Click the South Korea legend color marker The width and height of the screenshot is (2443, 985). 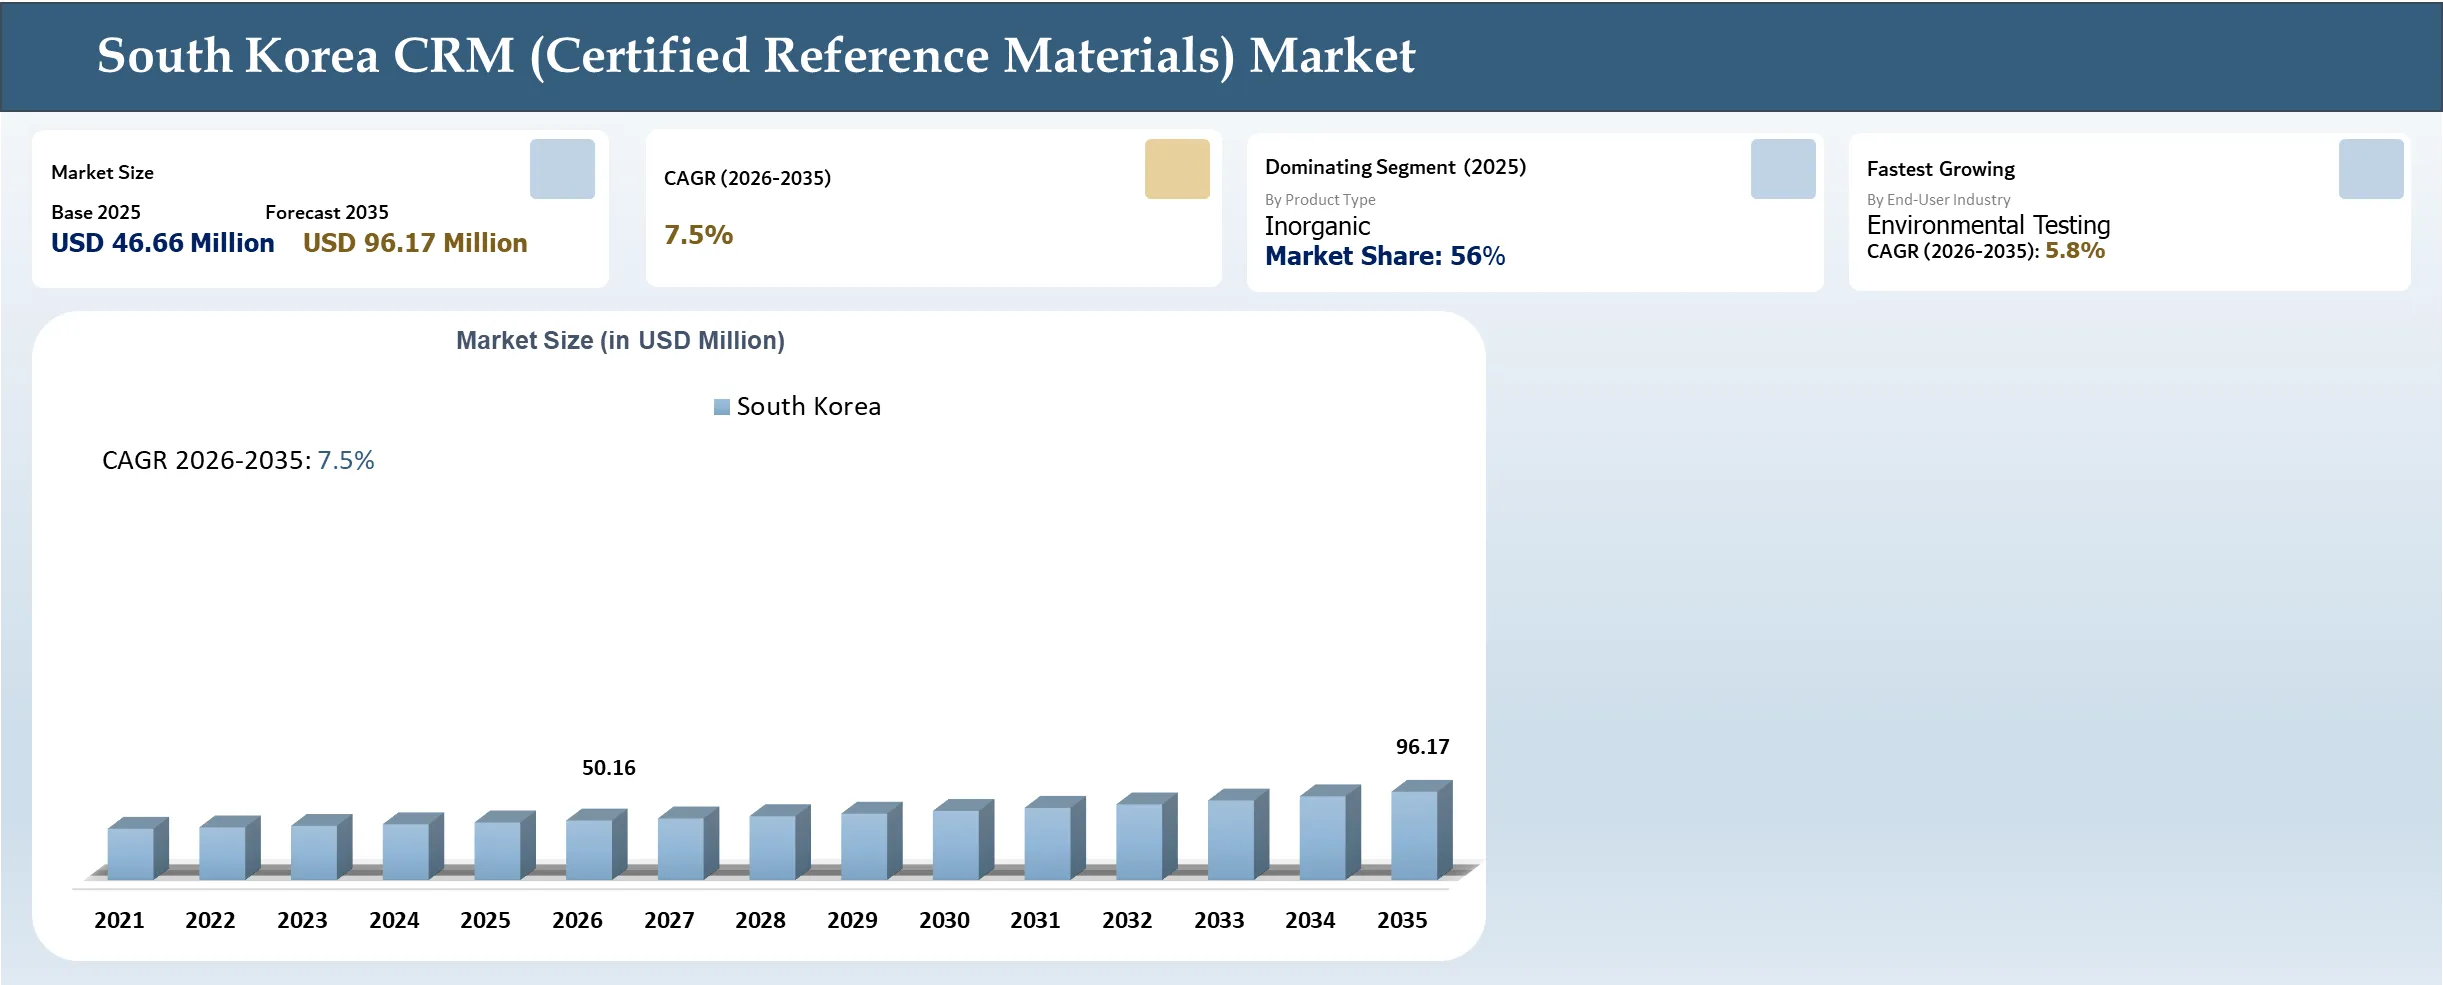722,407
